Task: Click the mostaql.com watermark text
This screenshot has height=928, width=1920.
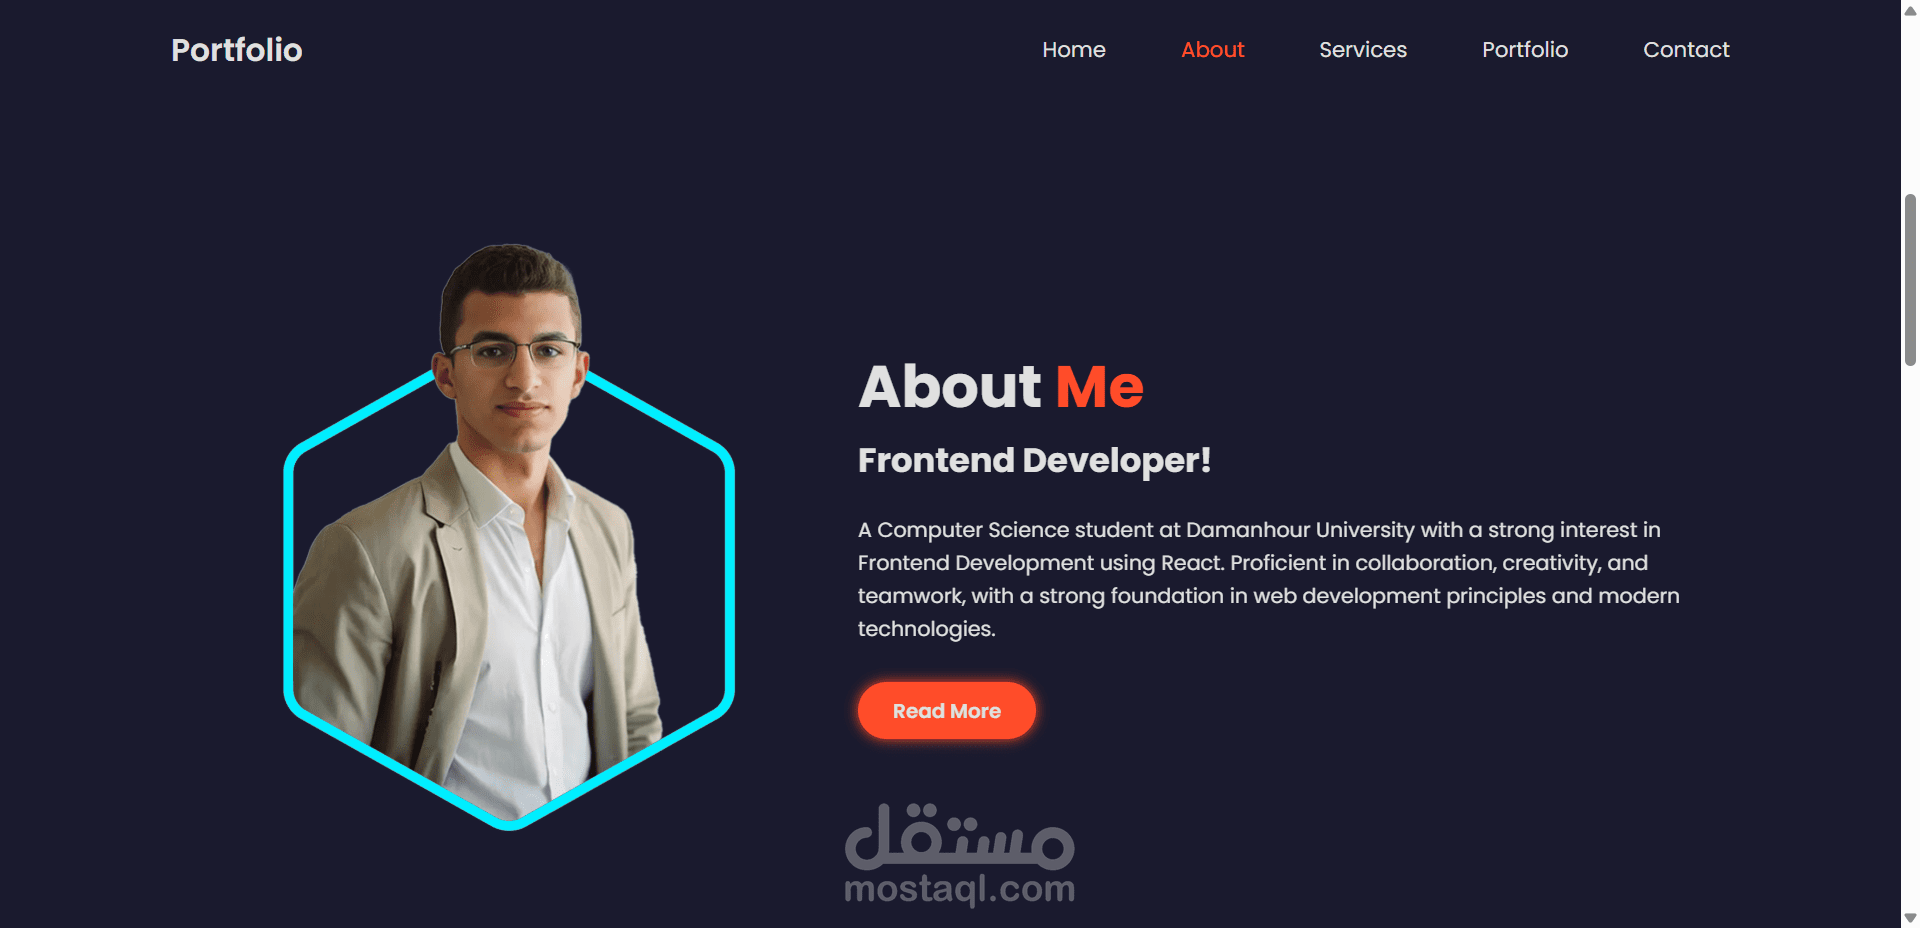Action: [x=959, y=889]
